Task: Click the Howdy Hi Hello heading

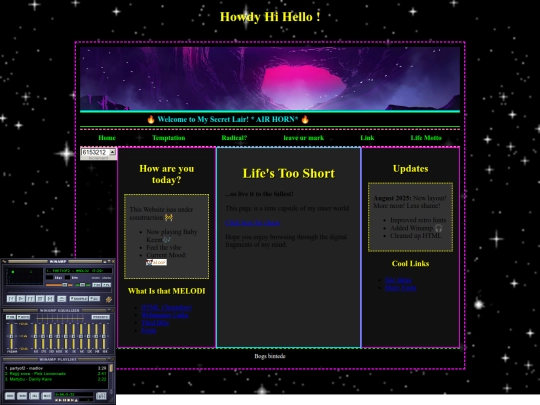Action: click(270, 17)
